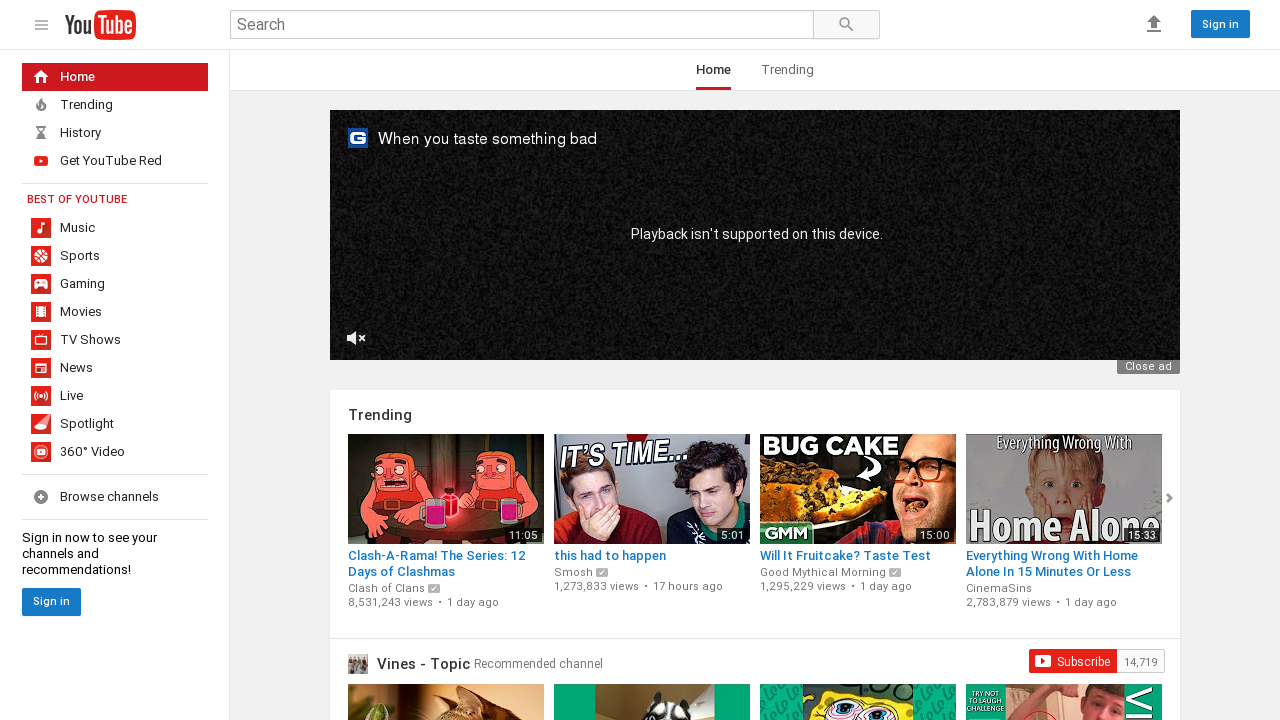The width and height of the screenshot is (1280, 720).
Task: Open the Smosh channel link
Action: 573,573
